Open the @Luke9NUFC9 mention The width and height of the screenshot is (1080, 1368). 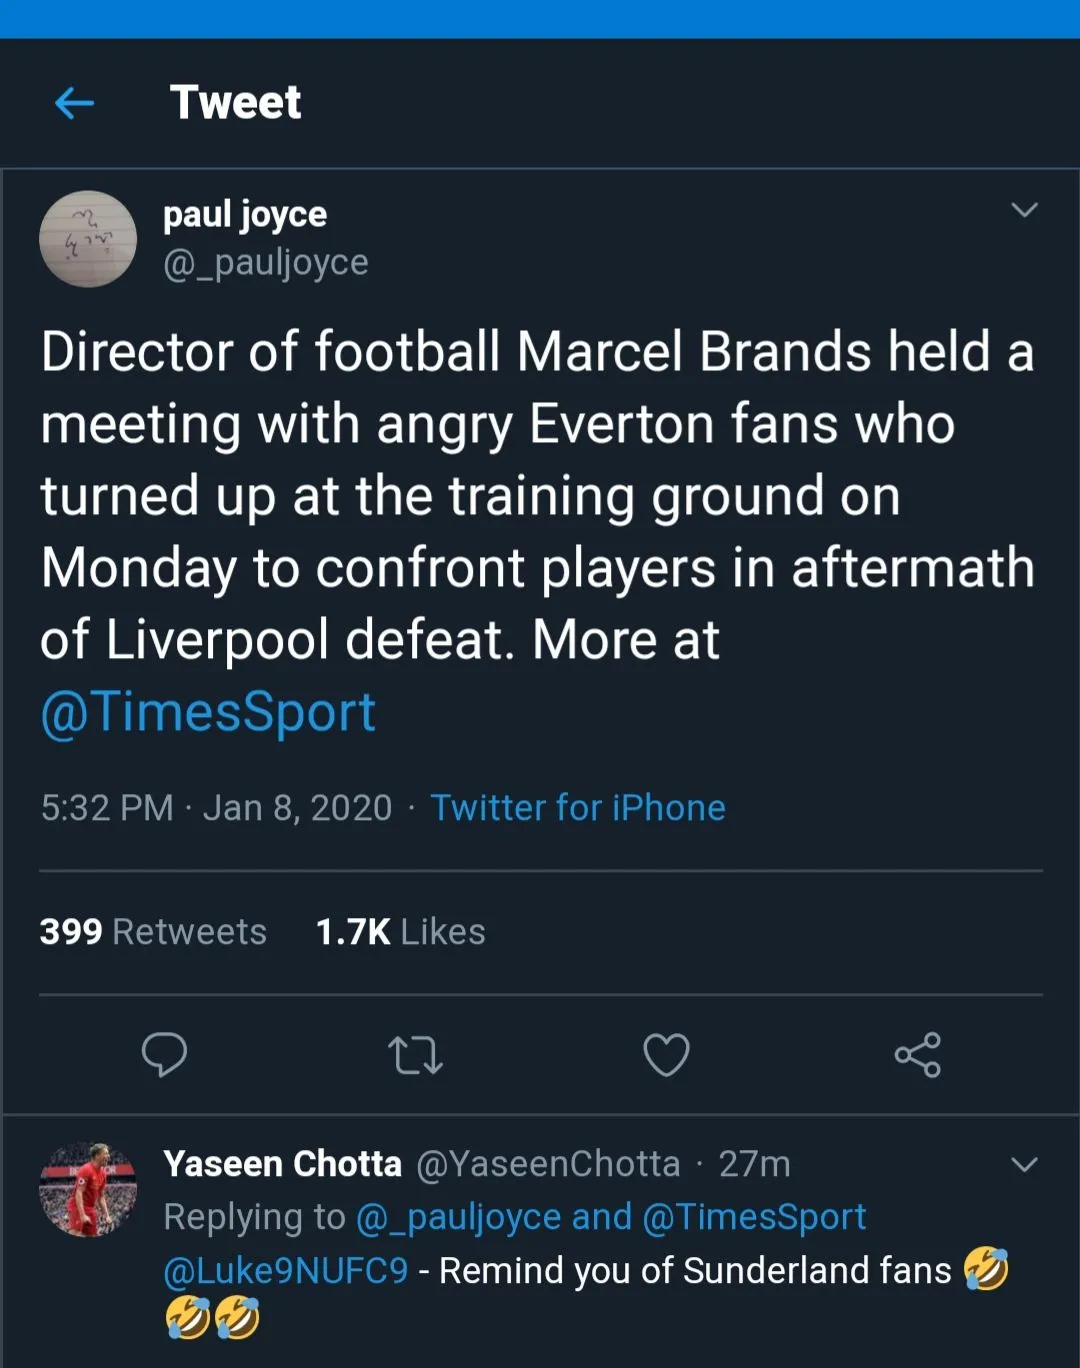point(286,1271)
